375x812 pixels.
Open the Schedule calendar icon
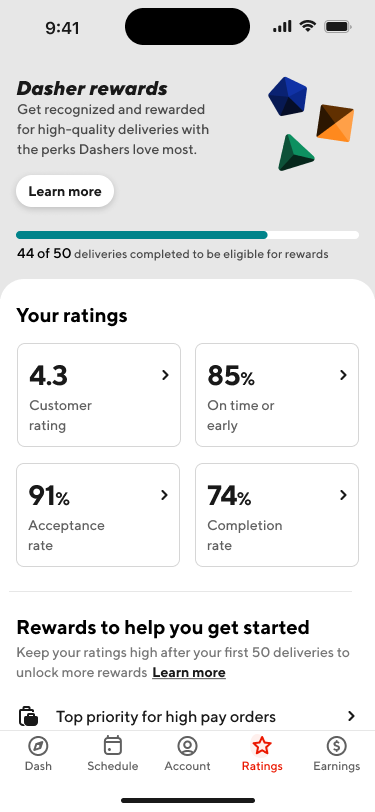[x=112, y=746]
